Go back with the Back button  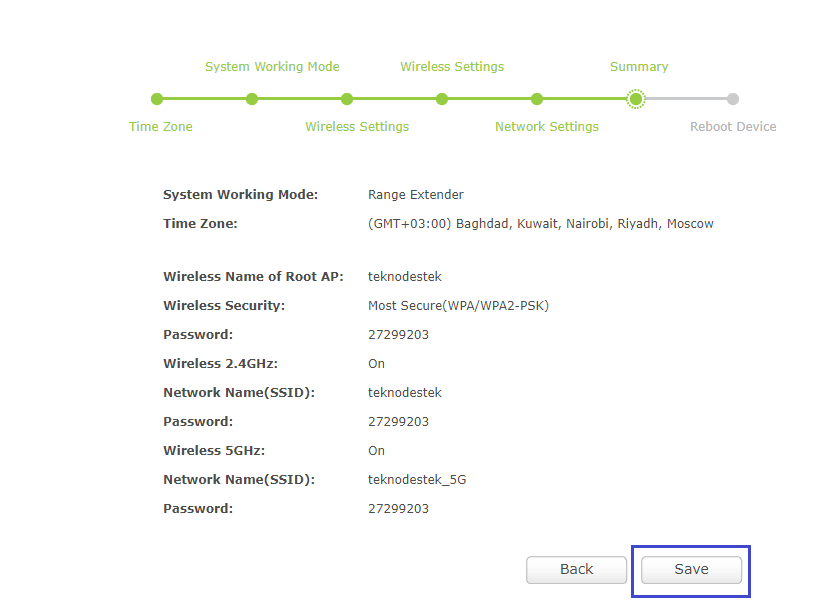[x=576, y=569]
